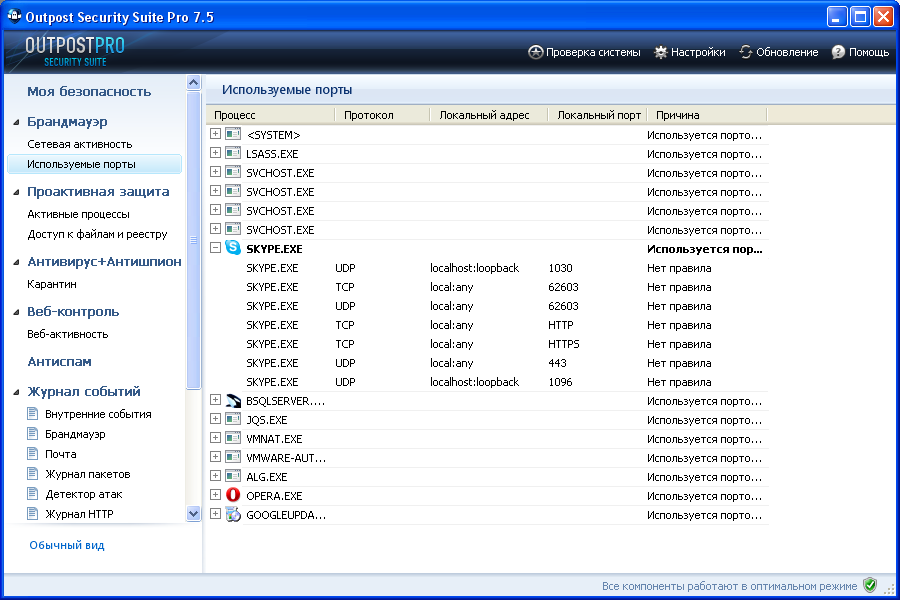Sort by Процесс column header
Screen dimensions: 900x600
click(270, 115)
